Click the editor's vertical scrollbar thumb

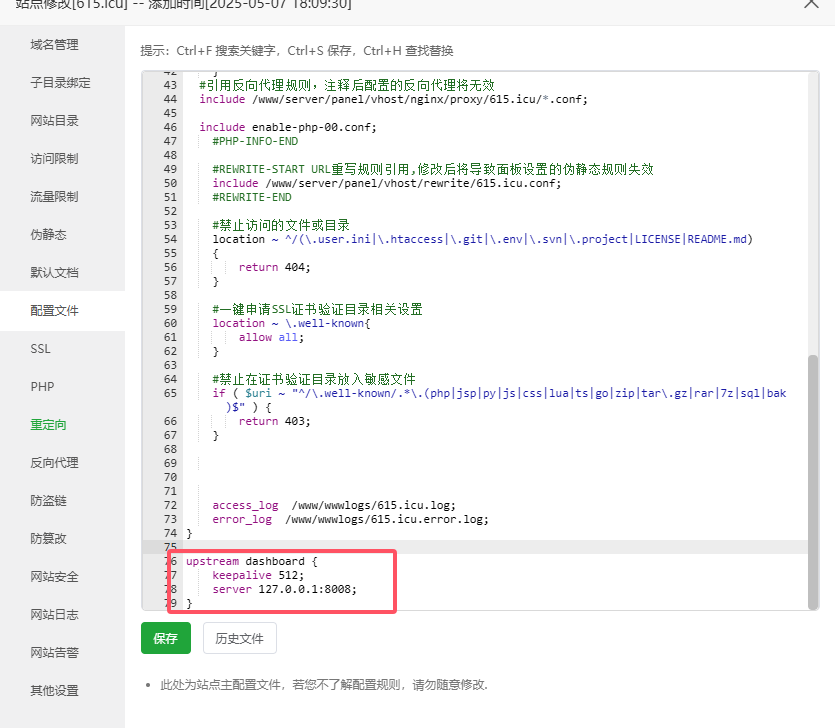[813, 480]
